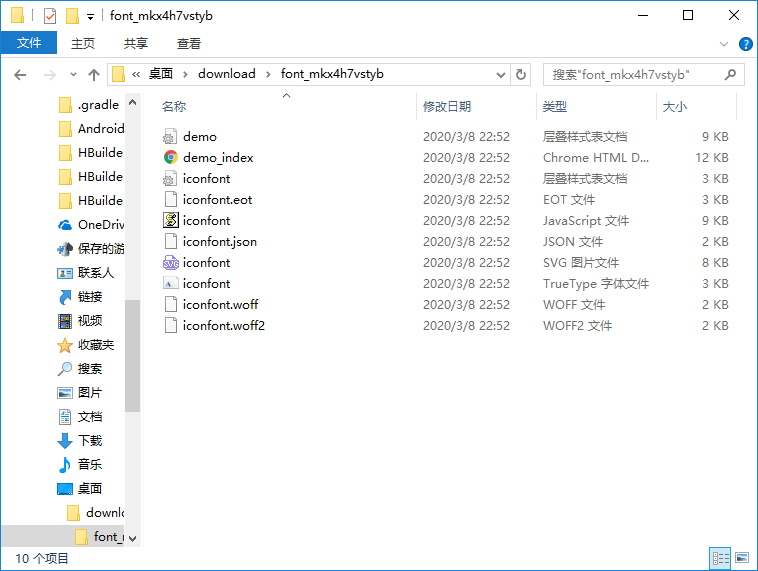Sort files by the 修改日期 column
758x571 pixels.
(447, 106)
